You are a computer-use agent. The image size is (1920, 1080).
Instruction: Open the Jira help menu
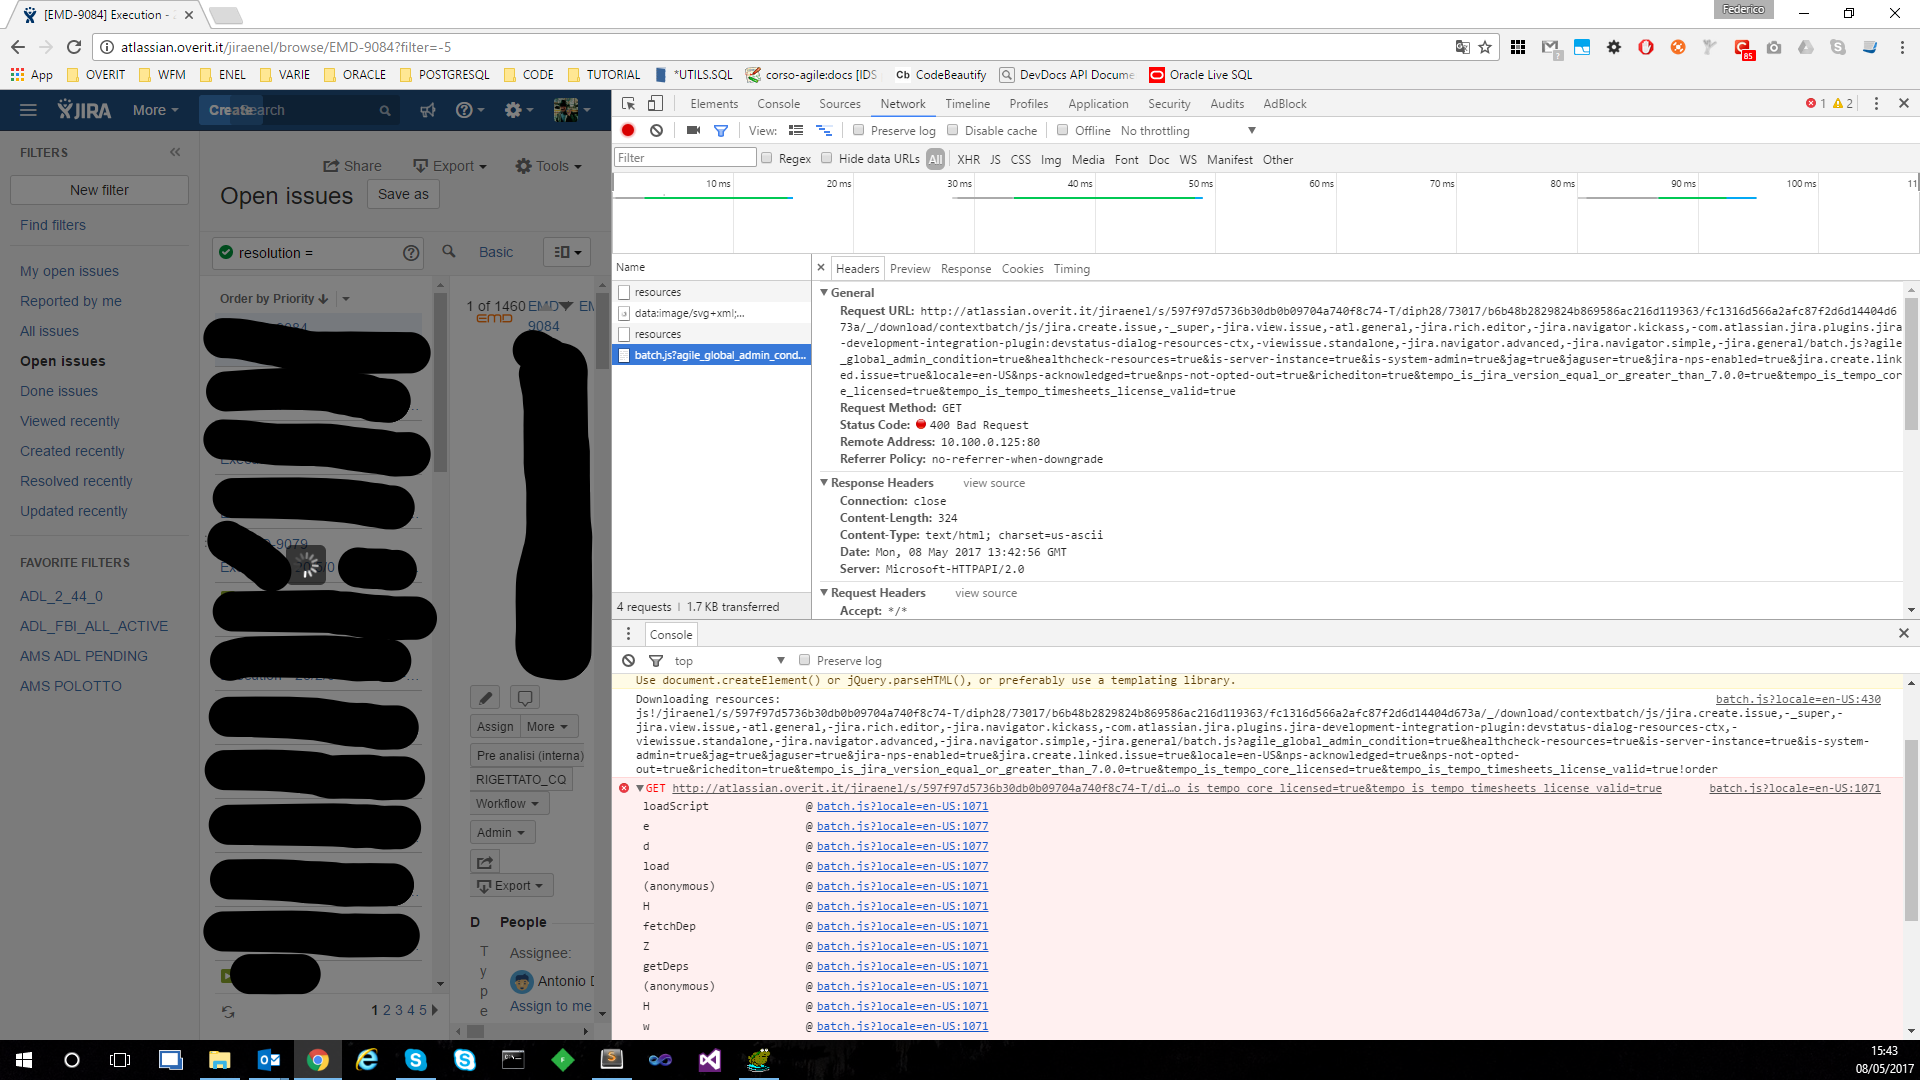469,110
